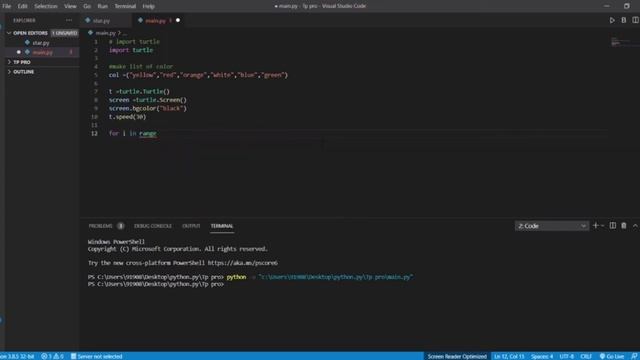Click the 1 UNSAVED badge in Open Editors
640x360 pixels.
click(64, 33)
